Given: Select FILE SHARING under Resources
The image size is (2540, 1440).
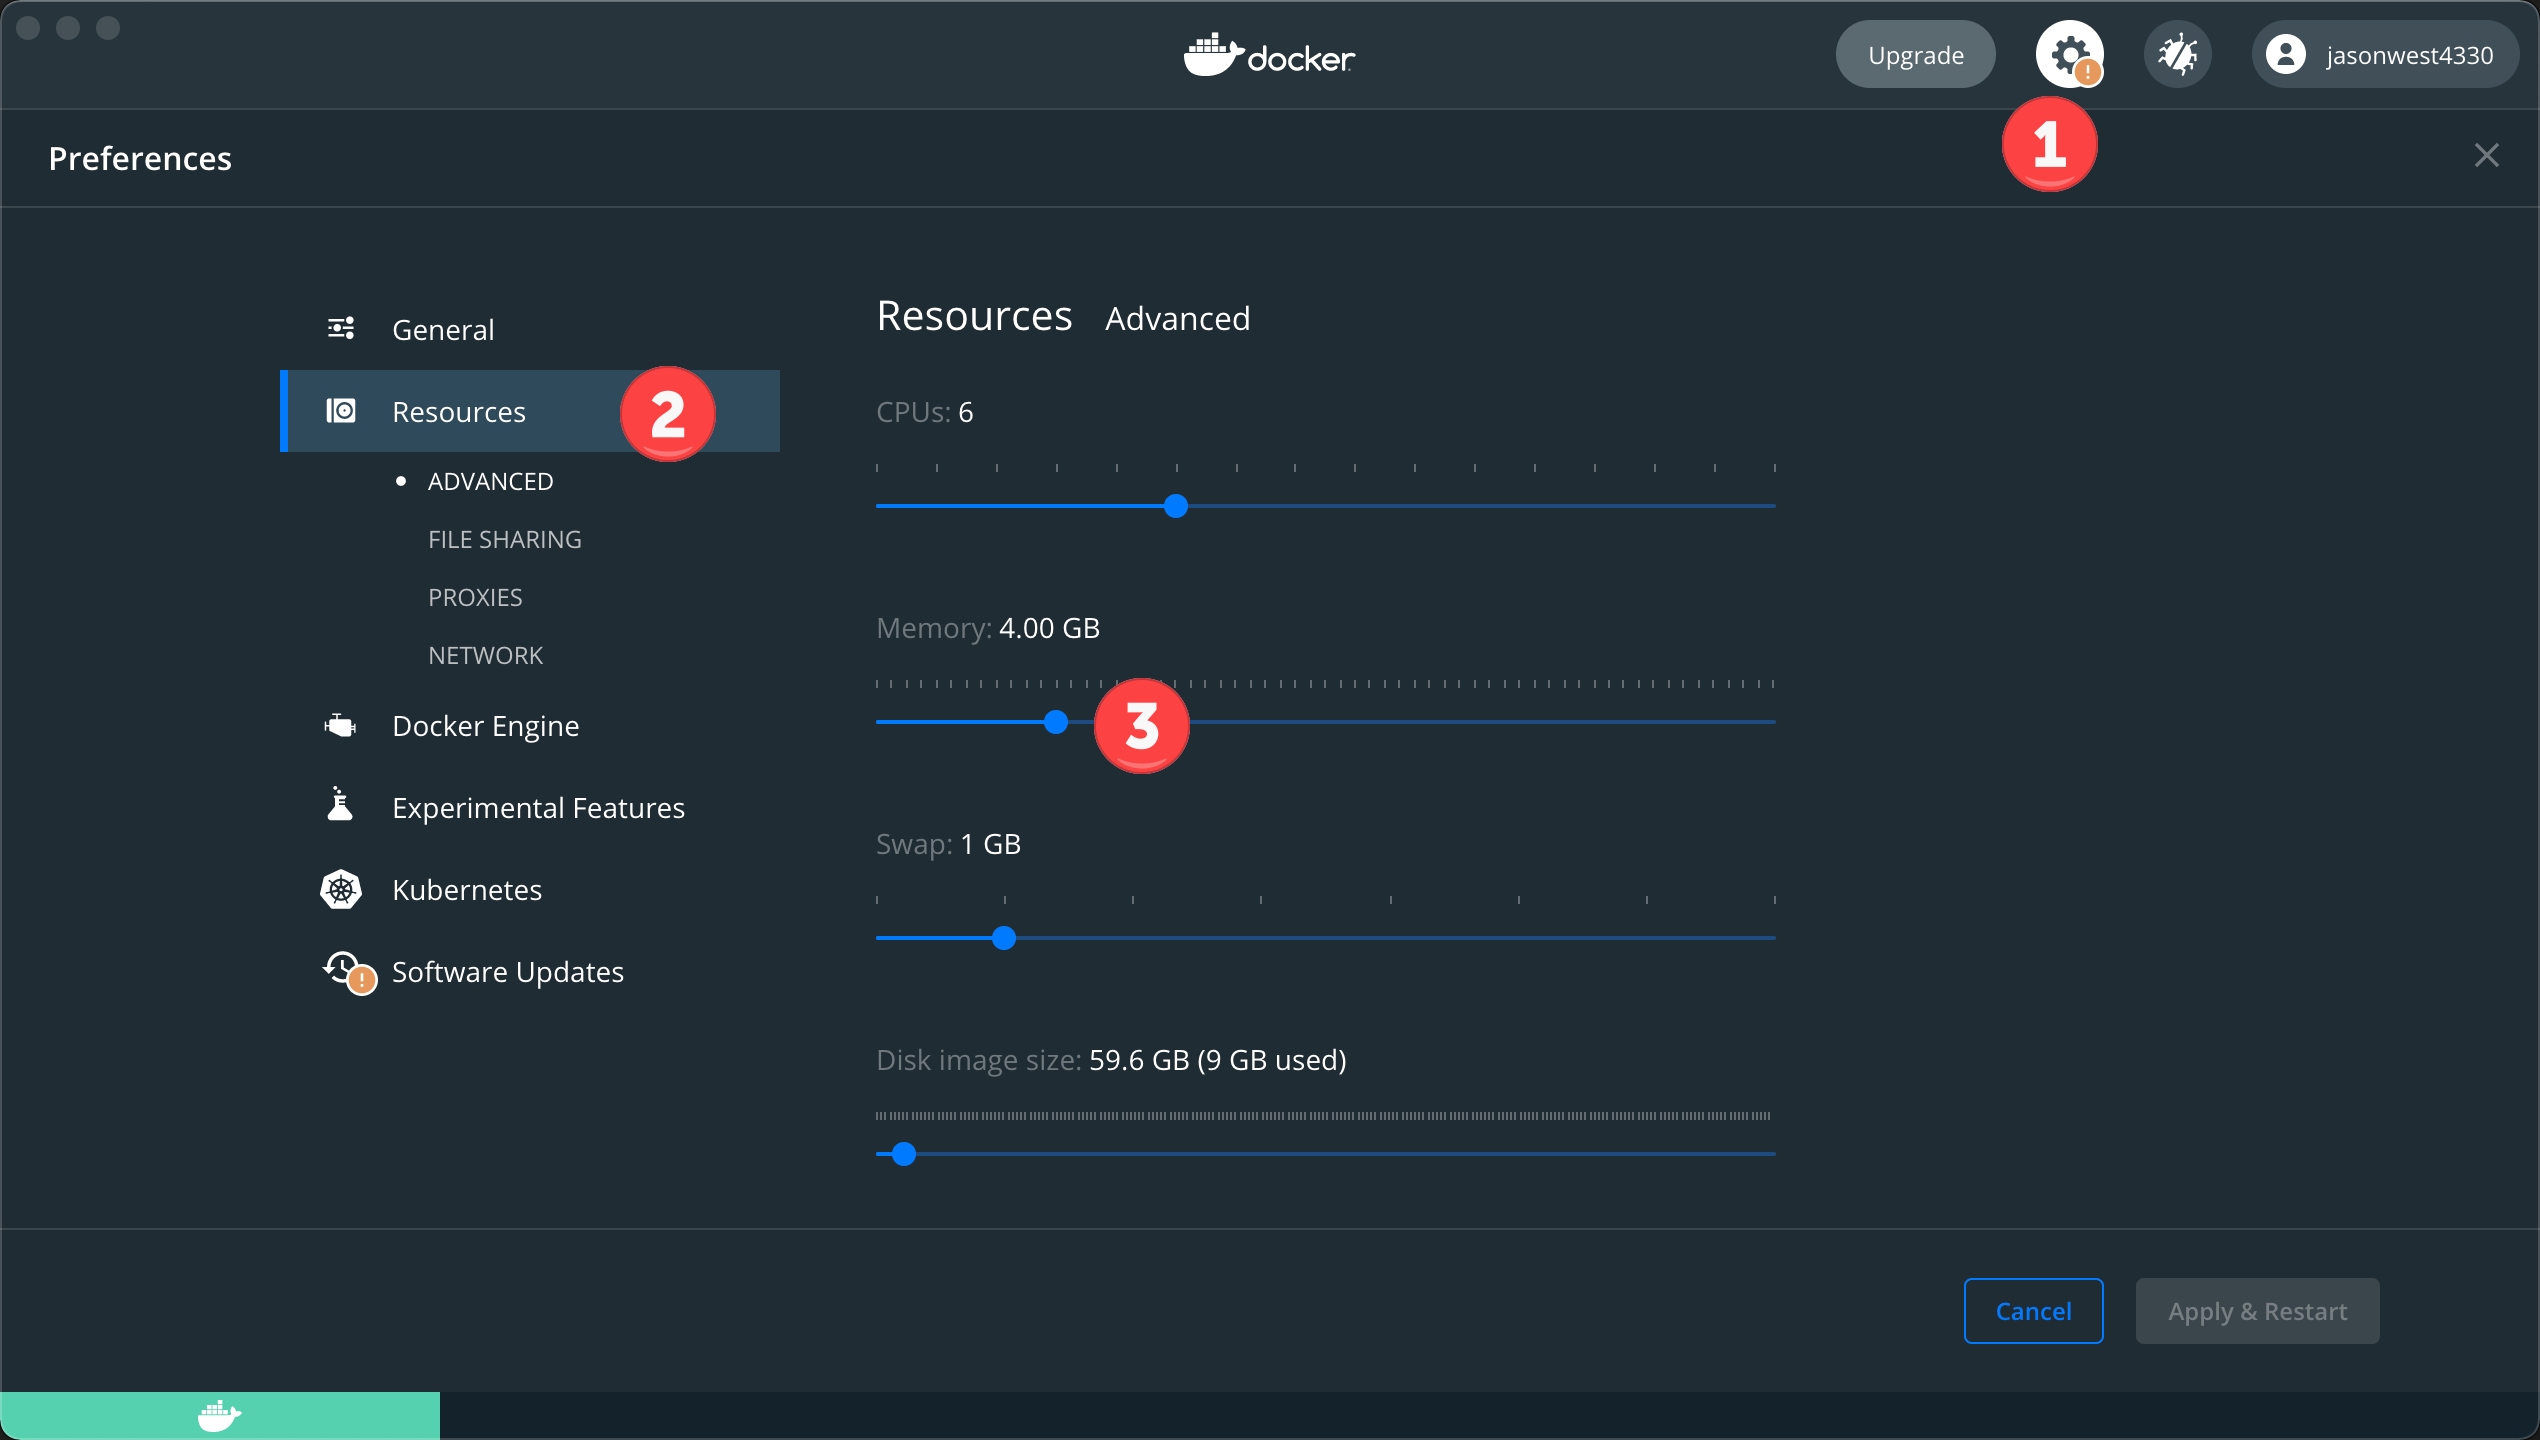Looking at the screenshot, I should tap(505, 538).
